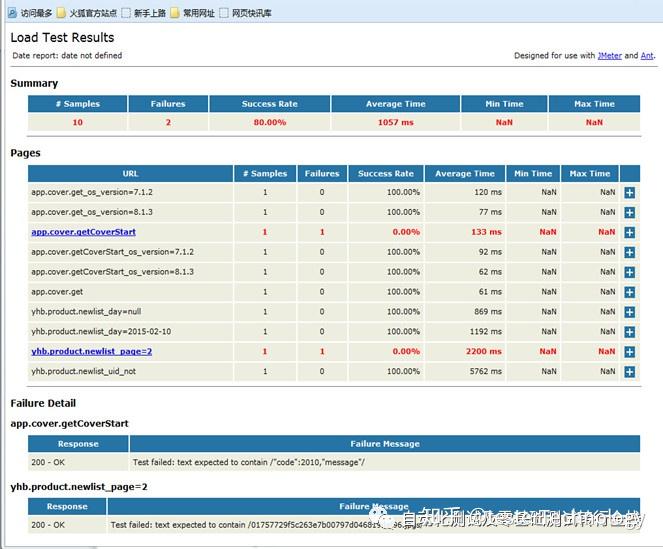Viewport: 663px width, 549px height.
Task: Click the Load Test Results heading
Action: tap(62, 38)
